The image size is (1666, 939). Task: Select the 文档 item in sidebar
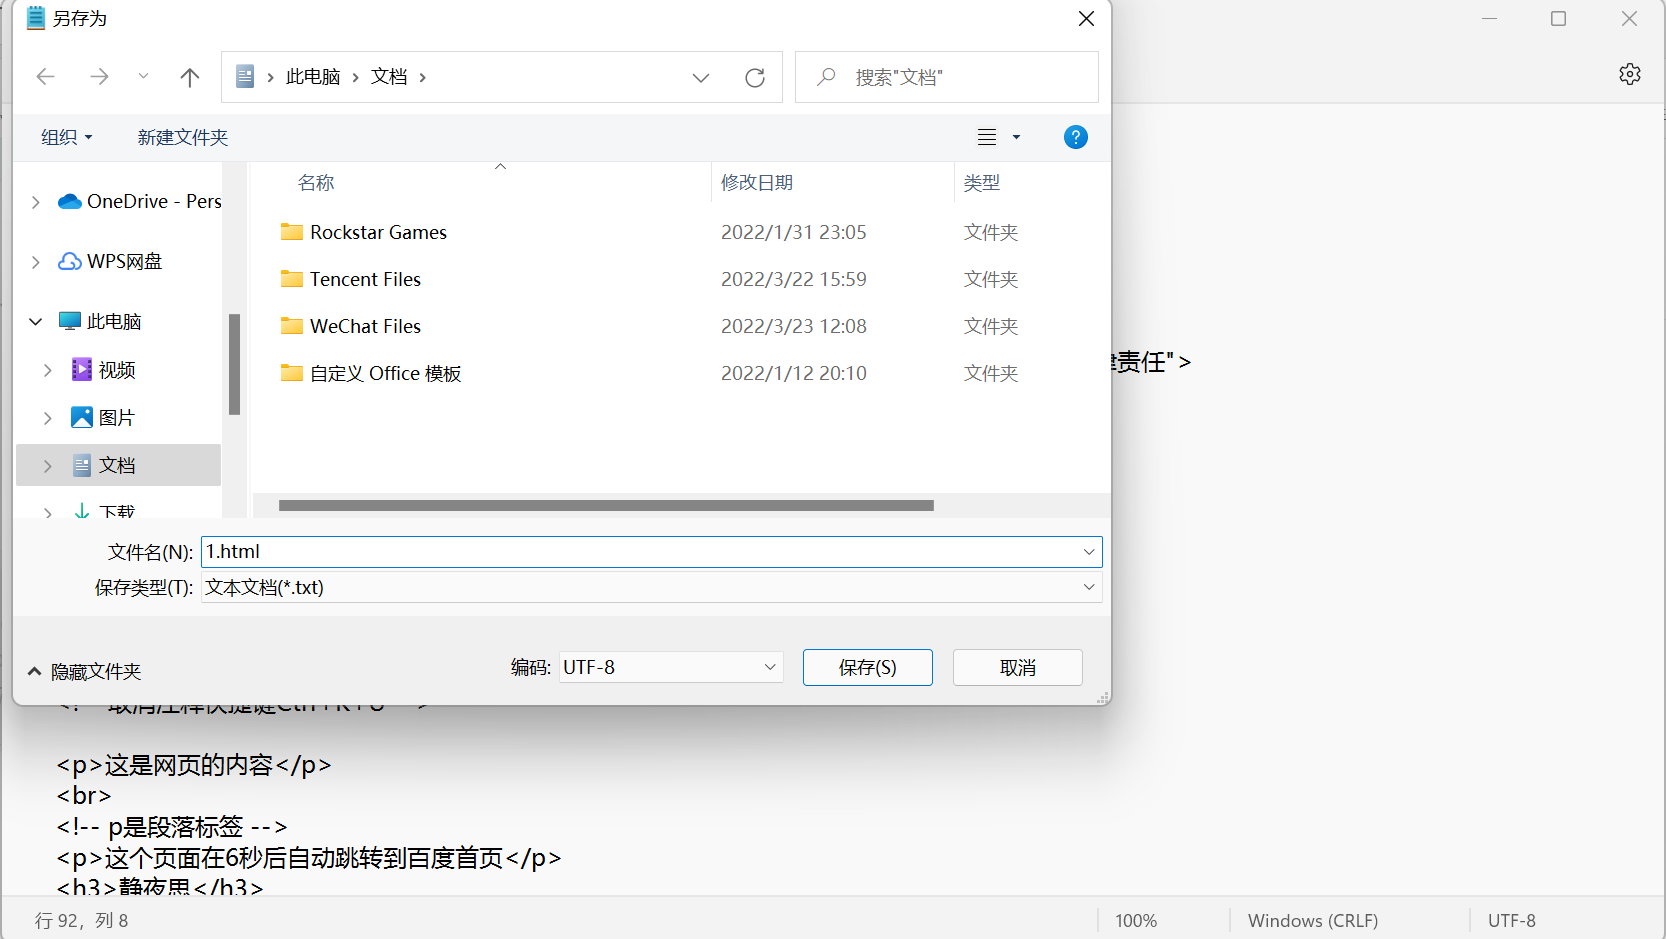pos(118,465)
